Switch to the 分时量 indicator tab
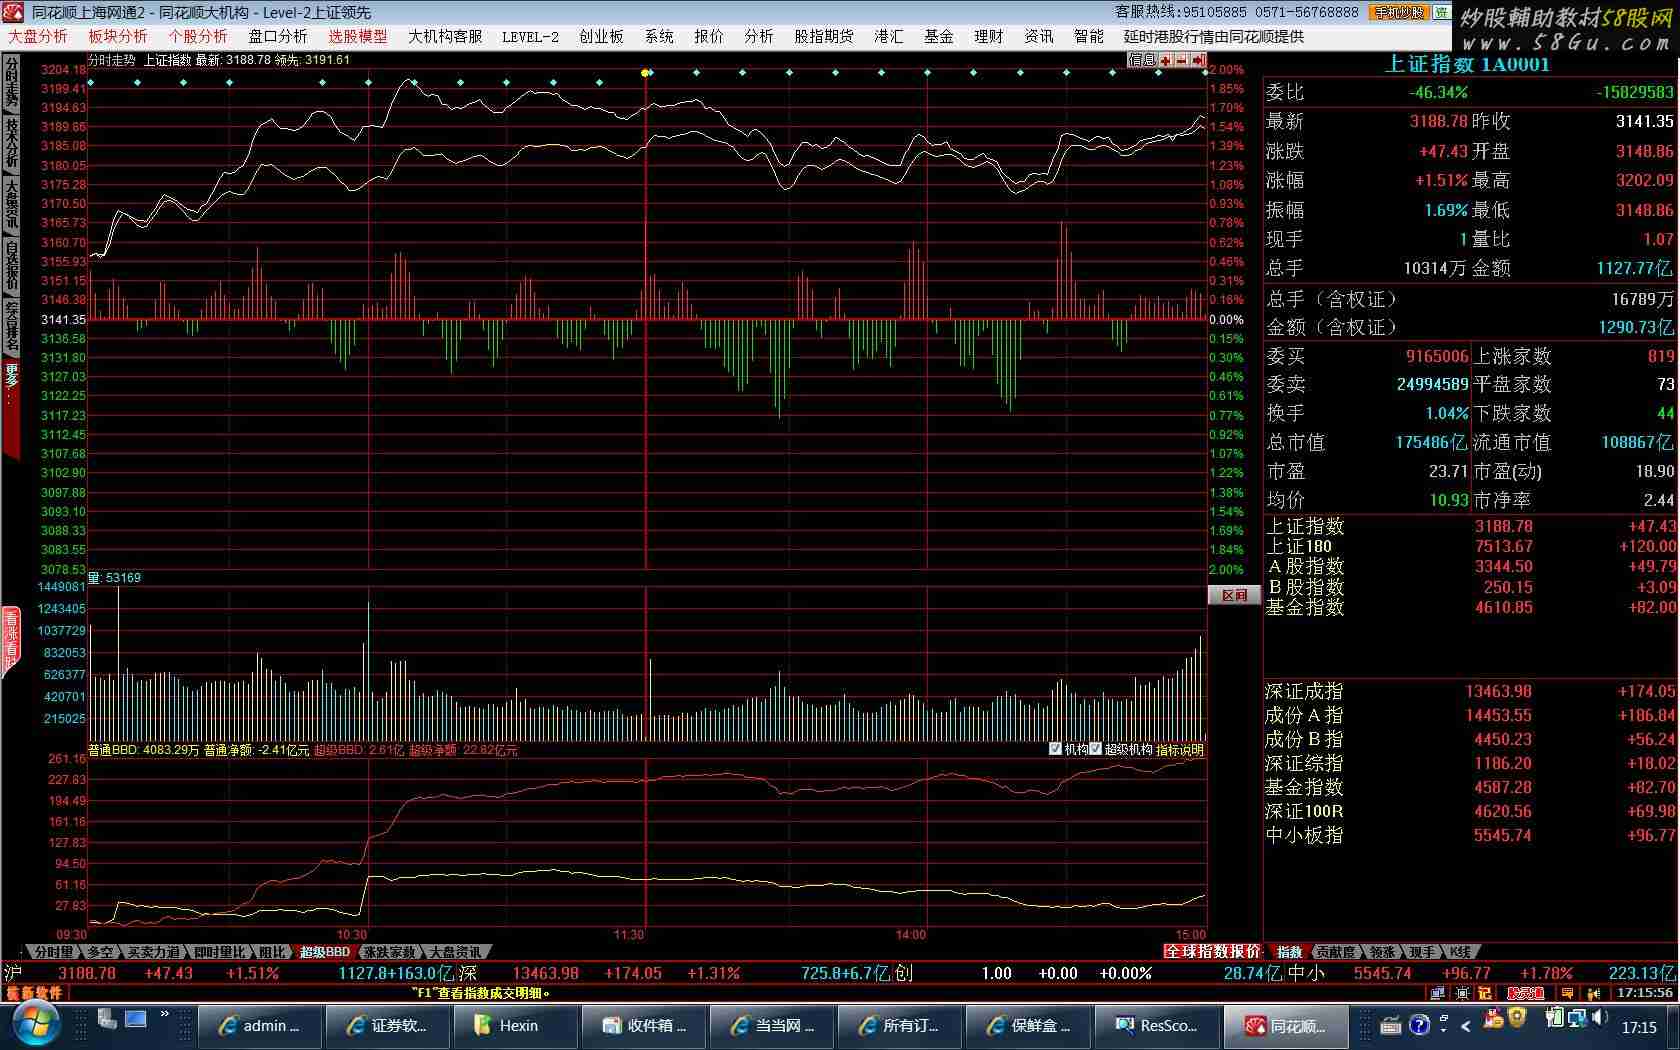The height and width of the screenshot is (1050, 1680). [x=52, y=952]
